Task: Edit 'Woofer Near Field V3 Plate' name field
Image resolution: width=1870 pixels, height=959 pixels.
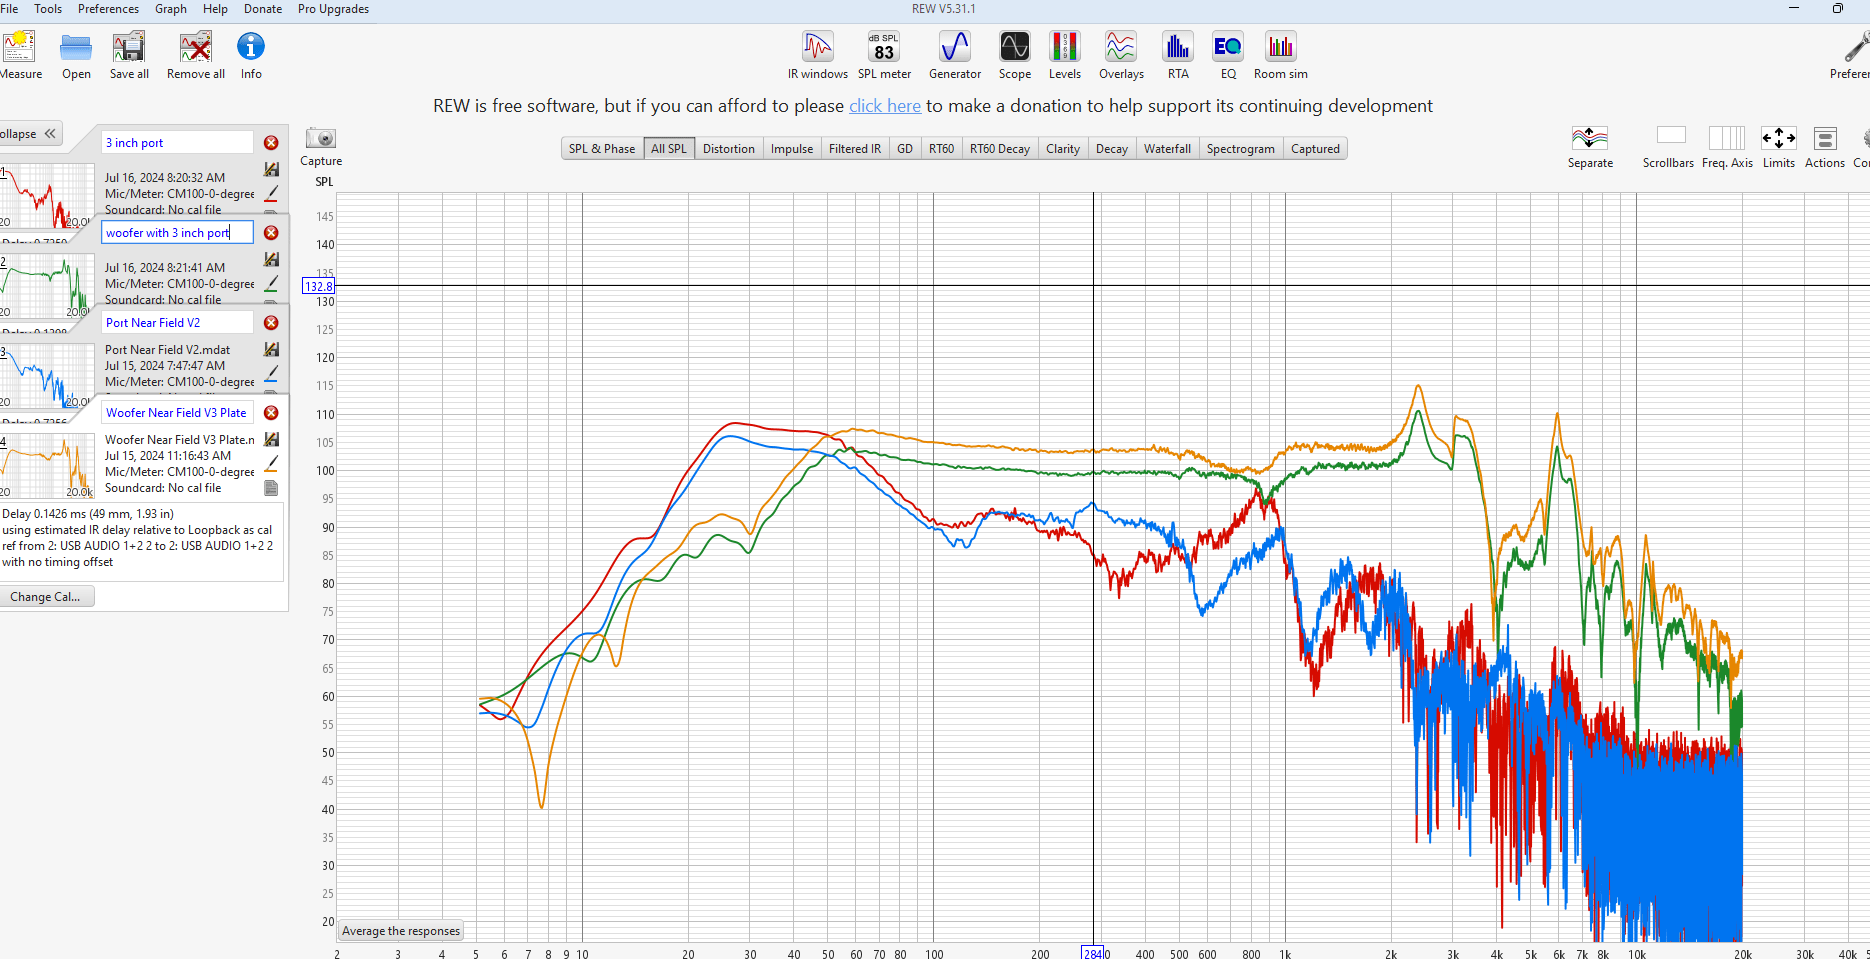Action: click(177, 413)
